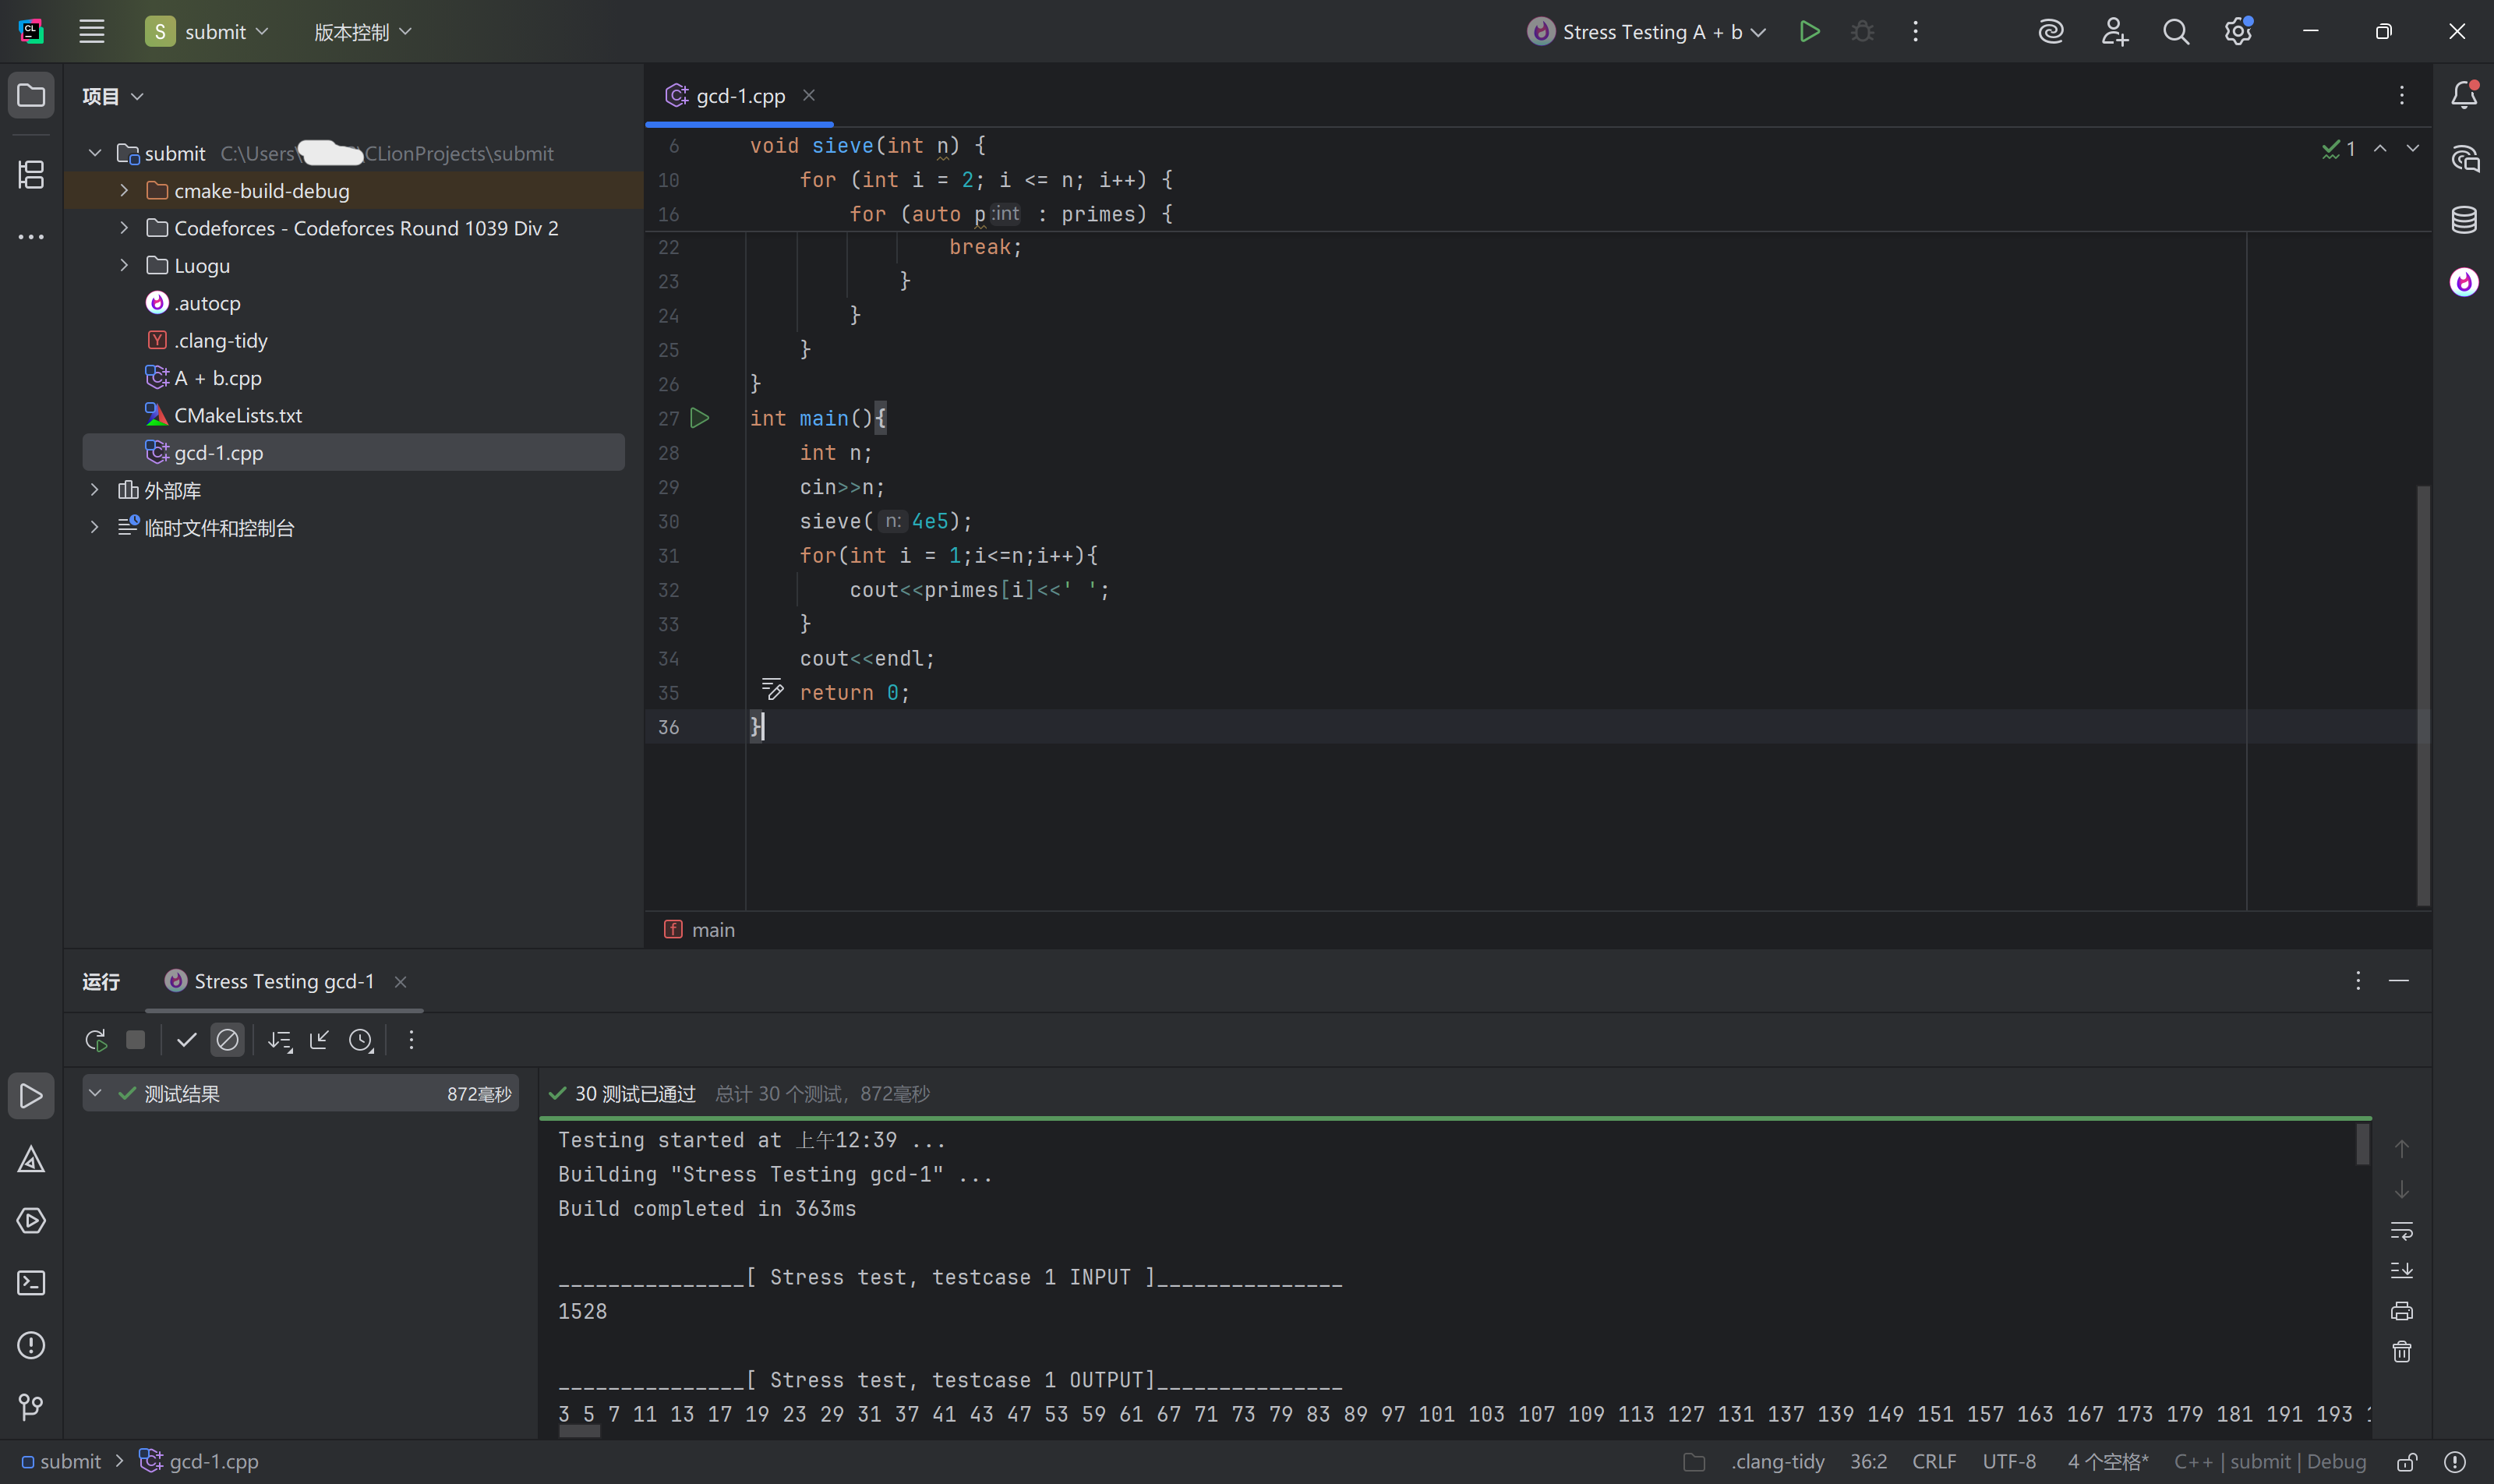Toggle soft-wrap in console output

pyautogui.click(x=2402, y=1230)
